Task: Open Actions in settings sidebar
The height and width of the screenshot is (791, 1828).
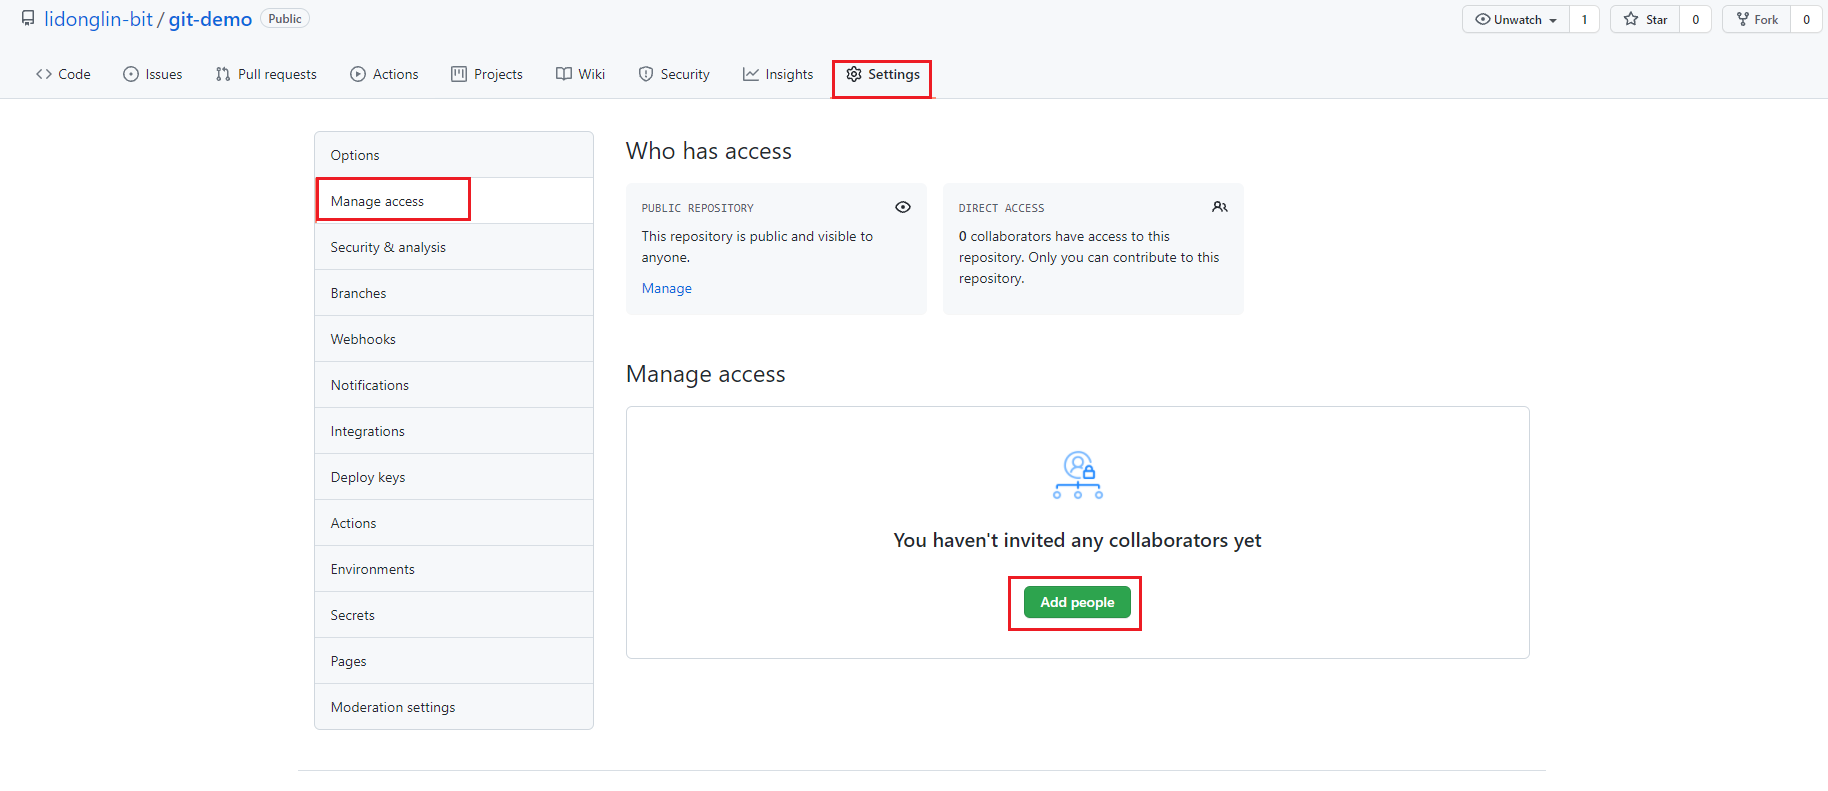Action: 454,523
